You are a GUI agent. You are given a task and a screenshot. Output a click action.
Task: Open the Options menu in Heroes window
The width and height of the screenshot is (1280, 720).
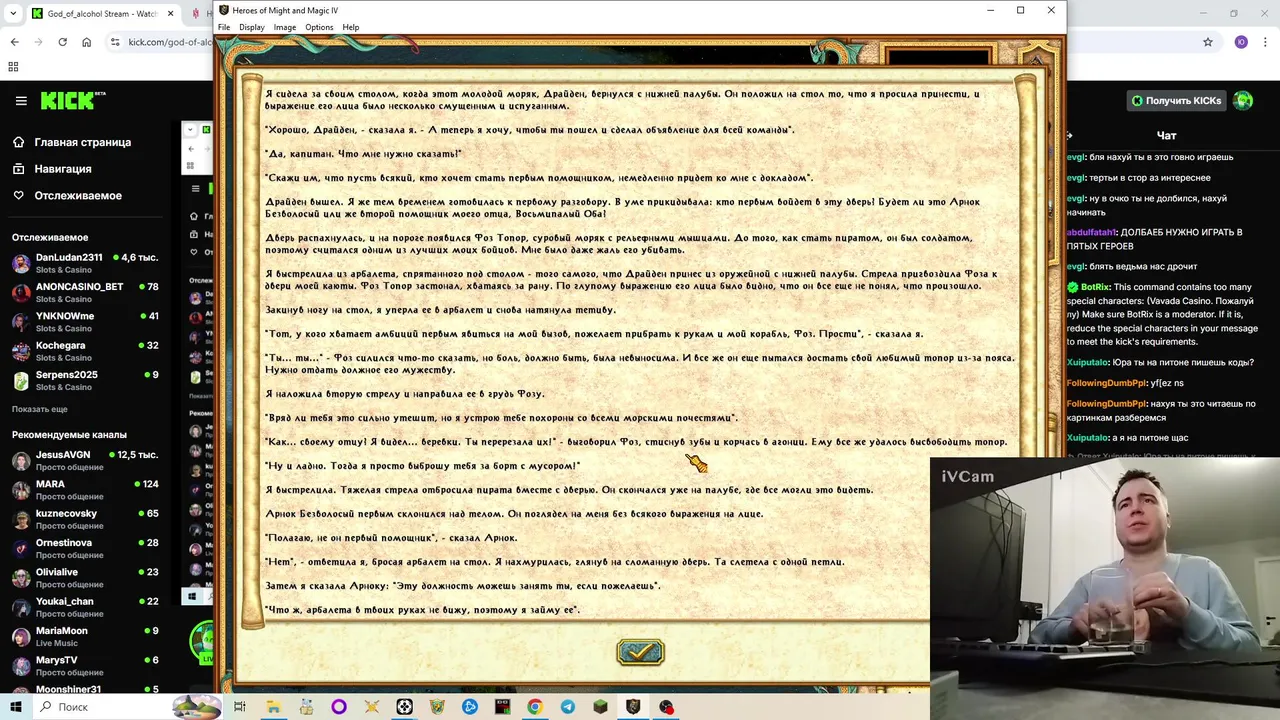pyautogui.click(x=319, y=27)
